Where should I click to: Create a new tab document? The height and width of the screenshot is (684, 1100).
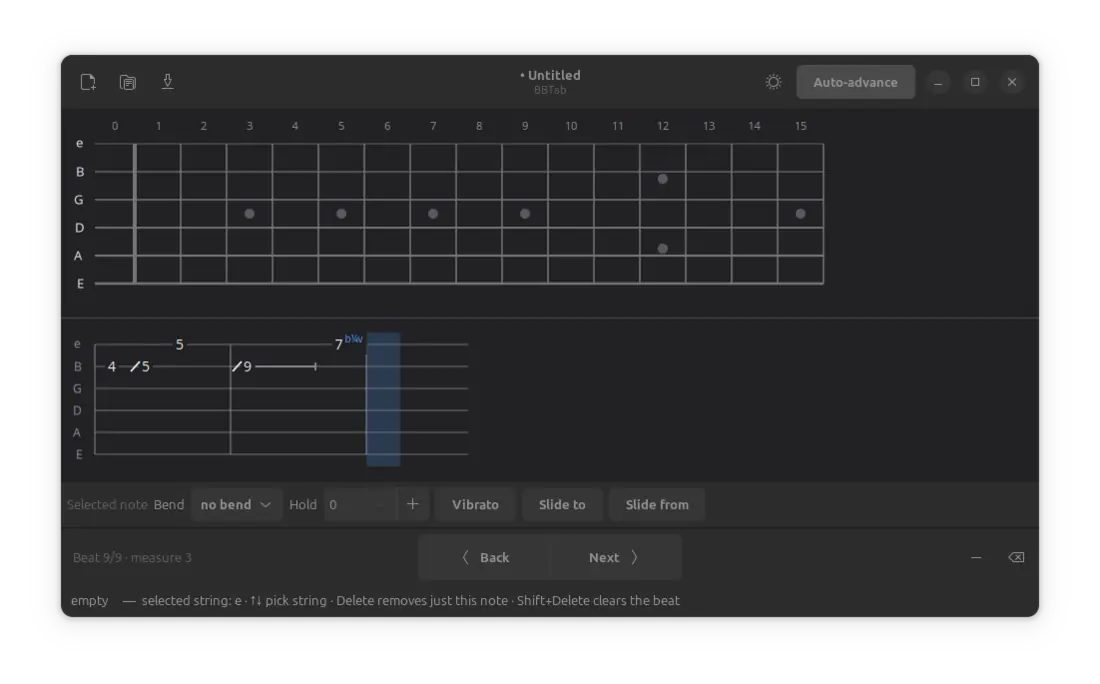click(88, 82)
